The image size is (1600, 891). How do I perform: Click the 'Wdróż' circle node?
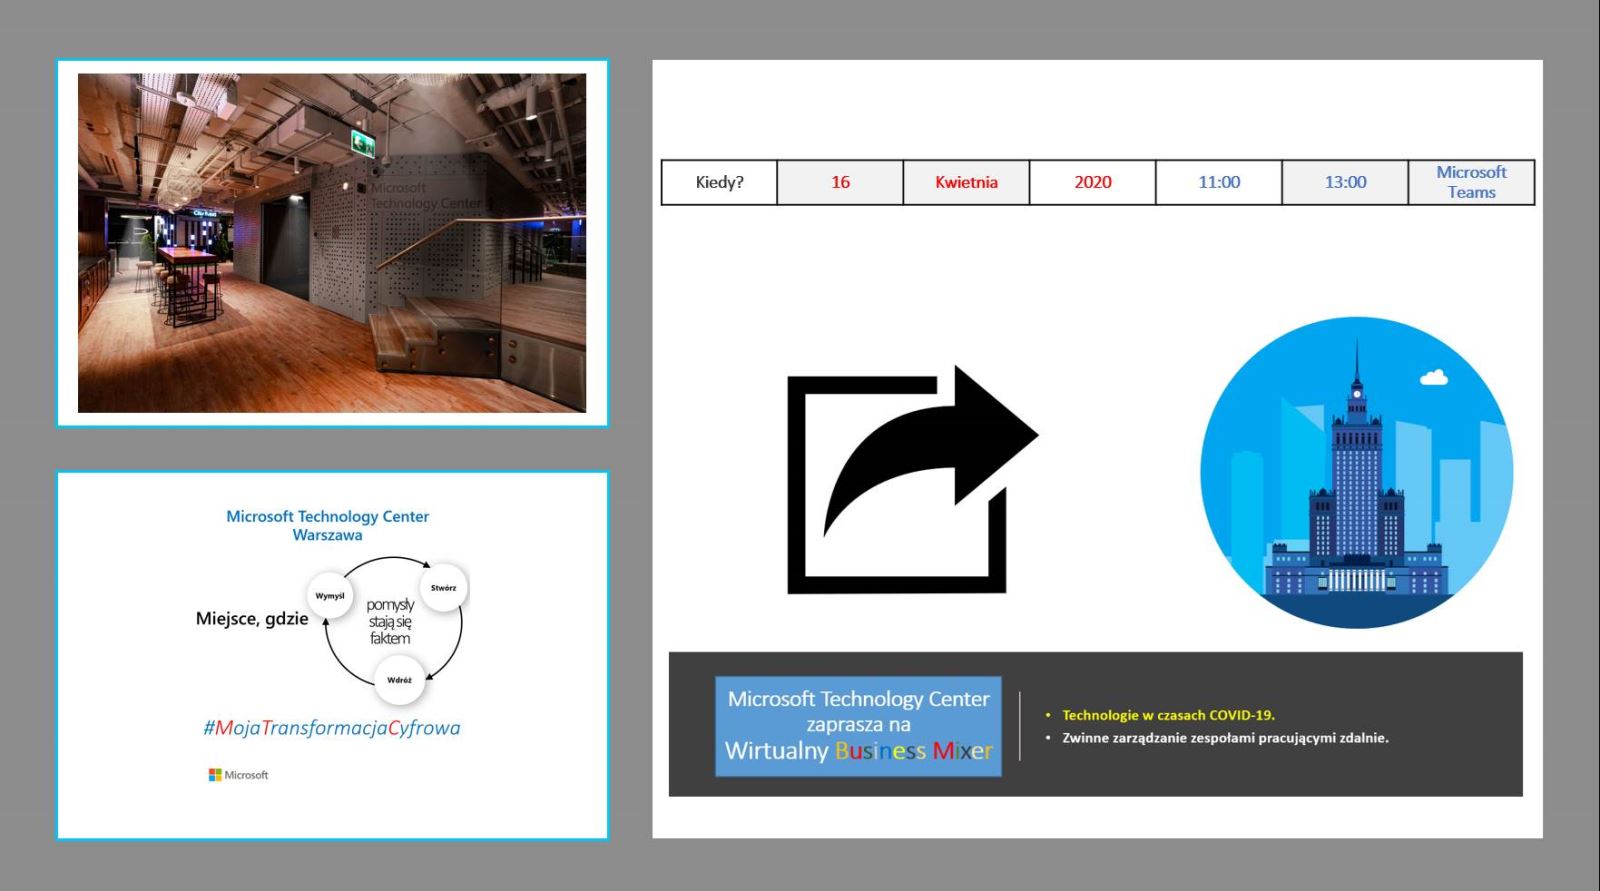pos(399,680)
